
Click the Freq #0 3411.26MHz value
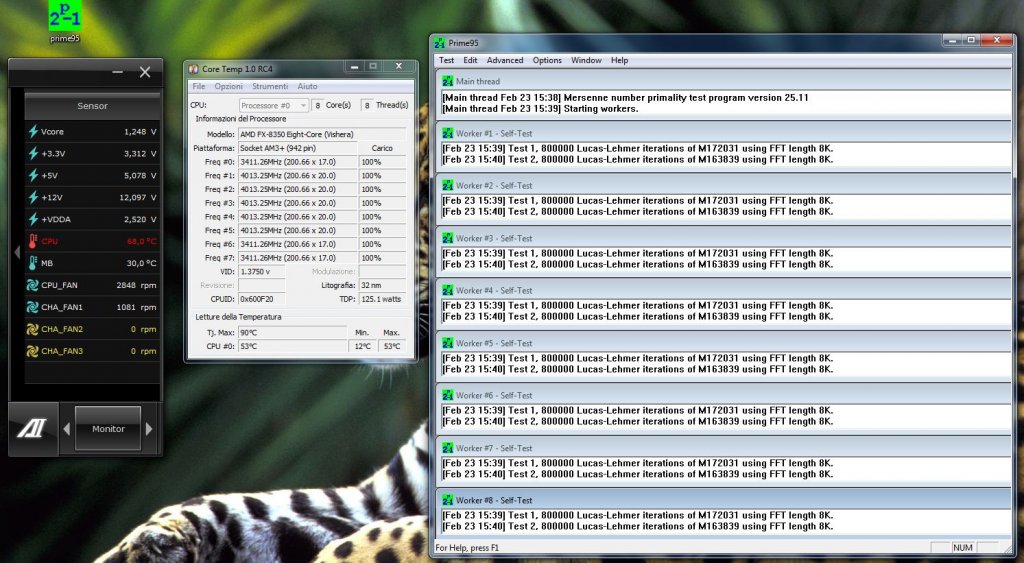298,161
